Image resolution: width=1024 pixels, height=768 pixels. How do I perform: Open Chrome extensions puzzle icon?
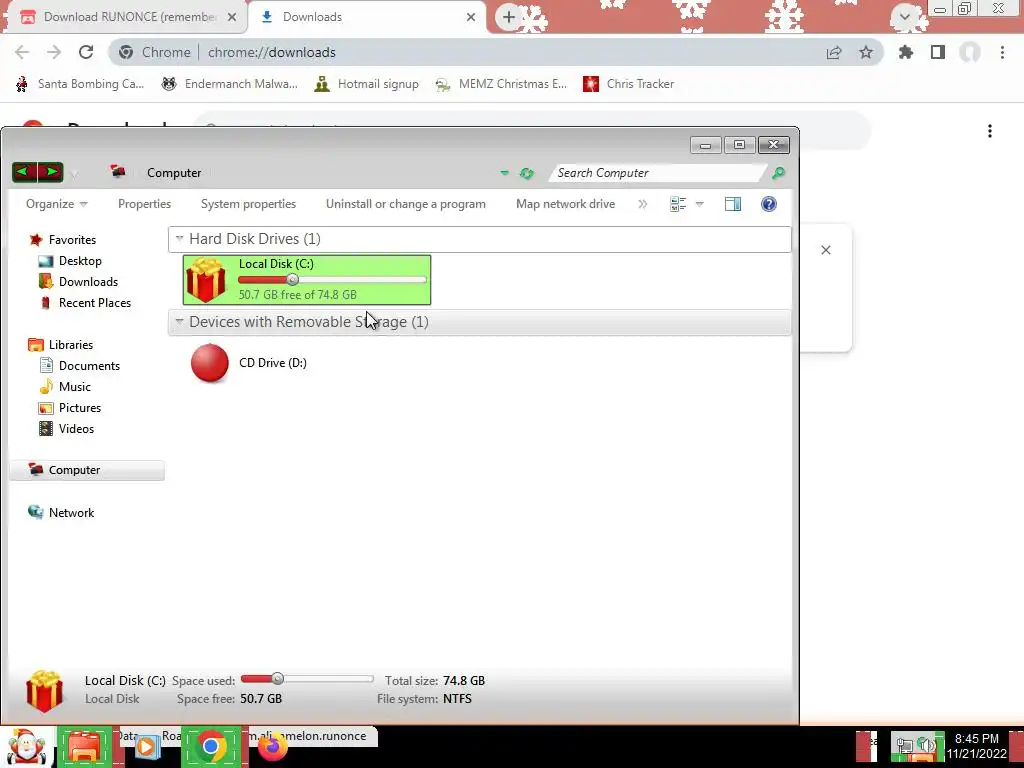pos(906,52)
